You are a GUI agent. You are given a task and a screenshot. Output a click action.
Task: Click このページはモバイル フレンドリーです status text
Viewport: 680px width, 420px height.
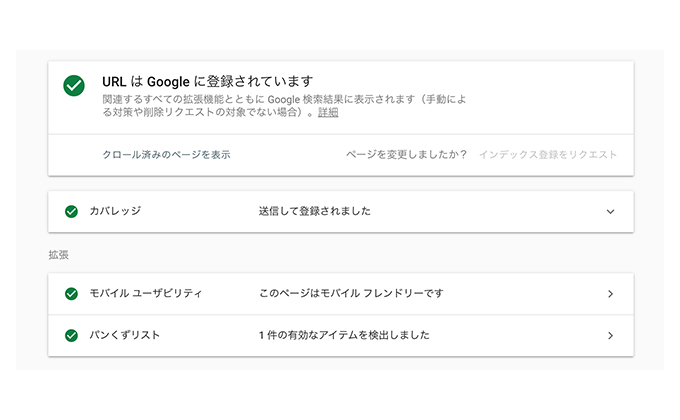click(351, 293)
